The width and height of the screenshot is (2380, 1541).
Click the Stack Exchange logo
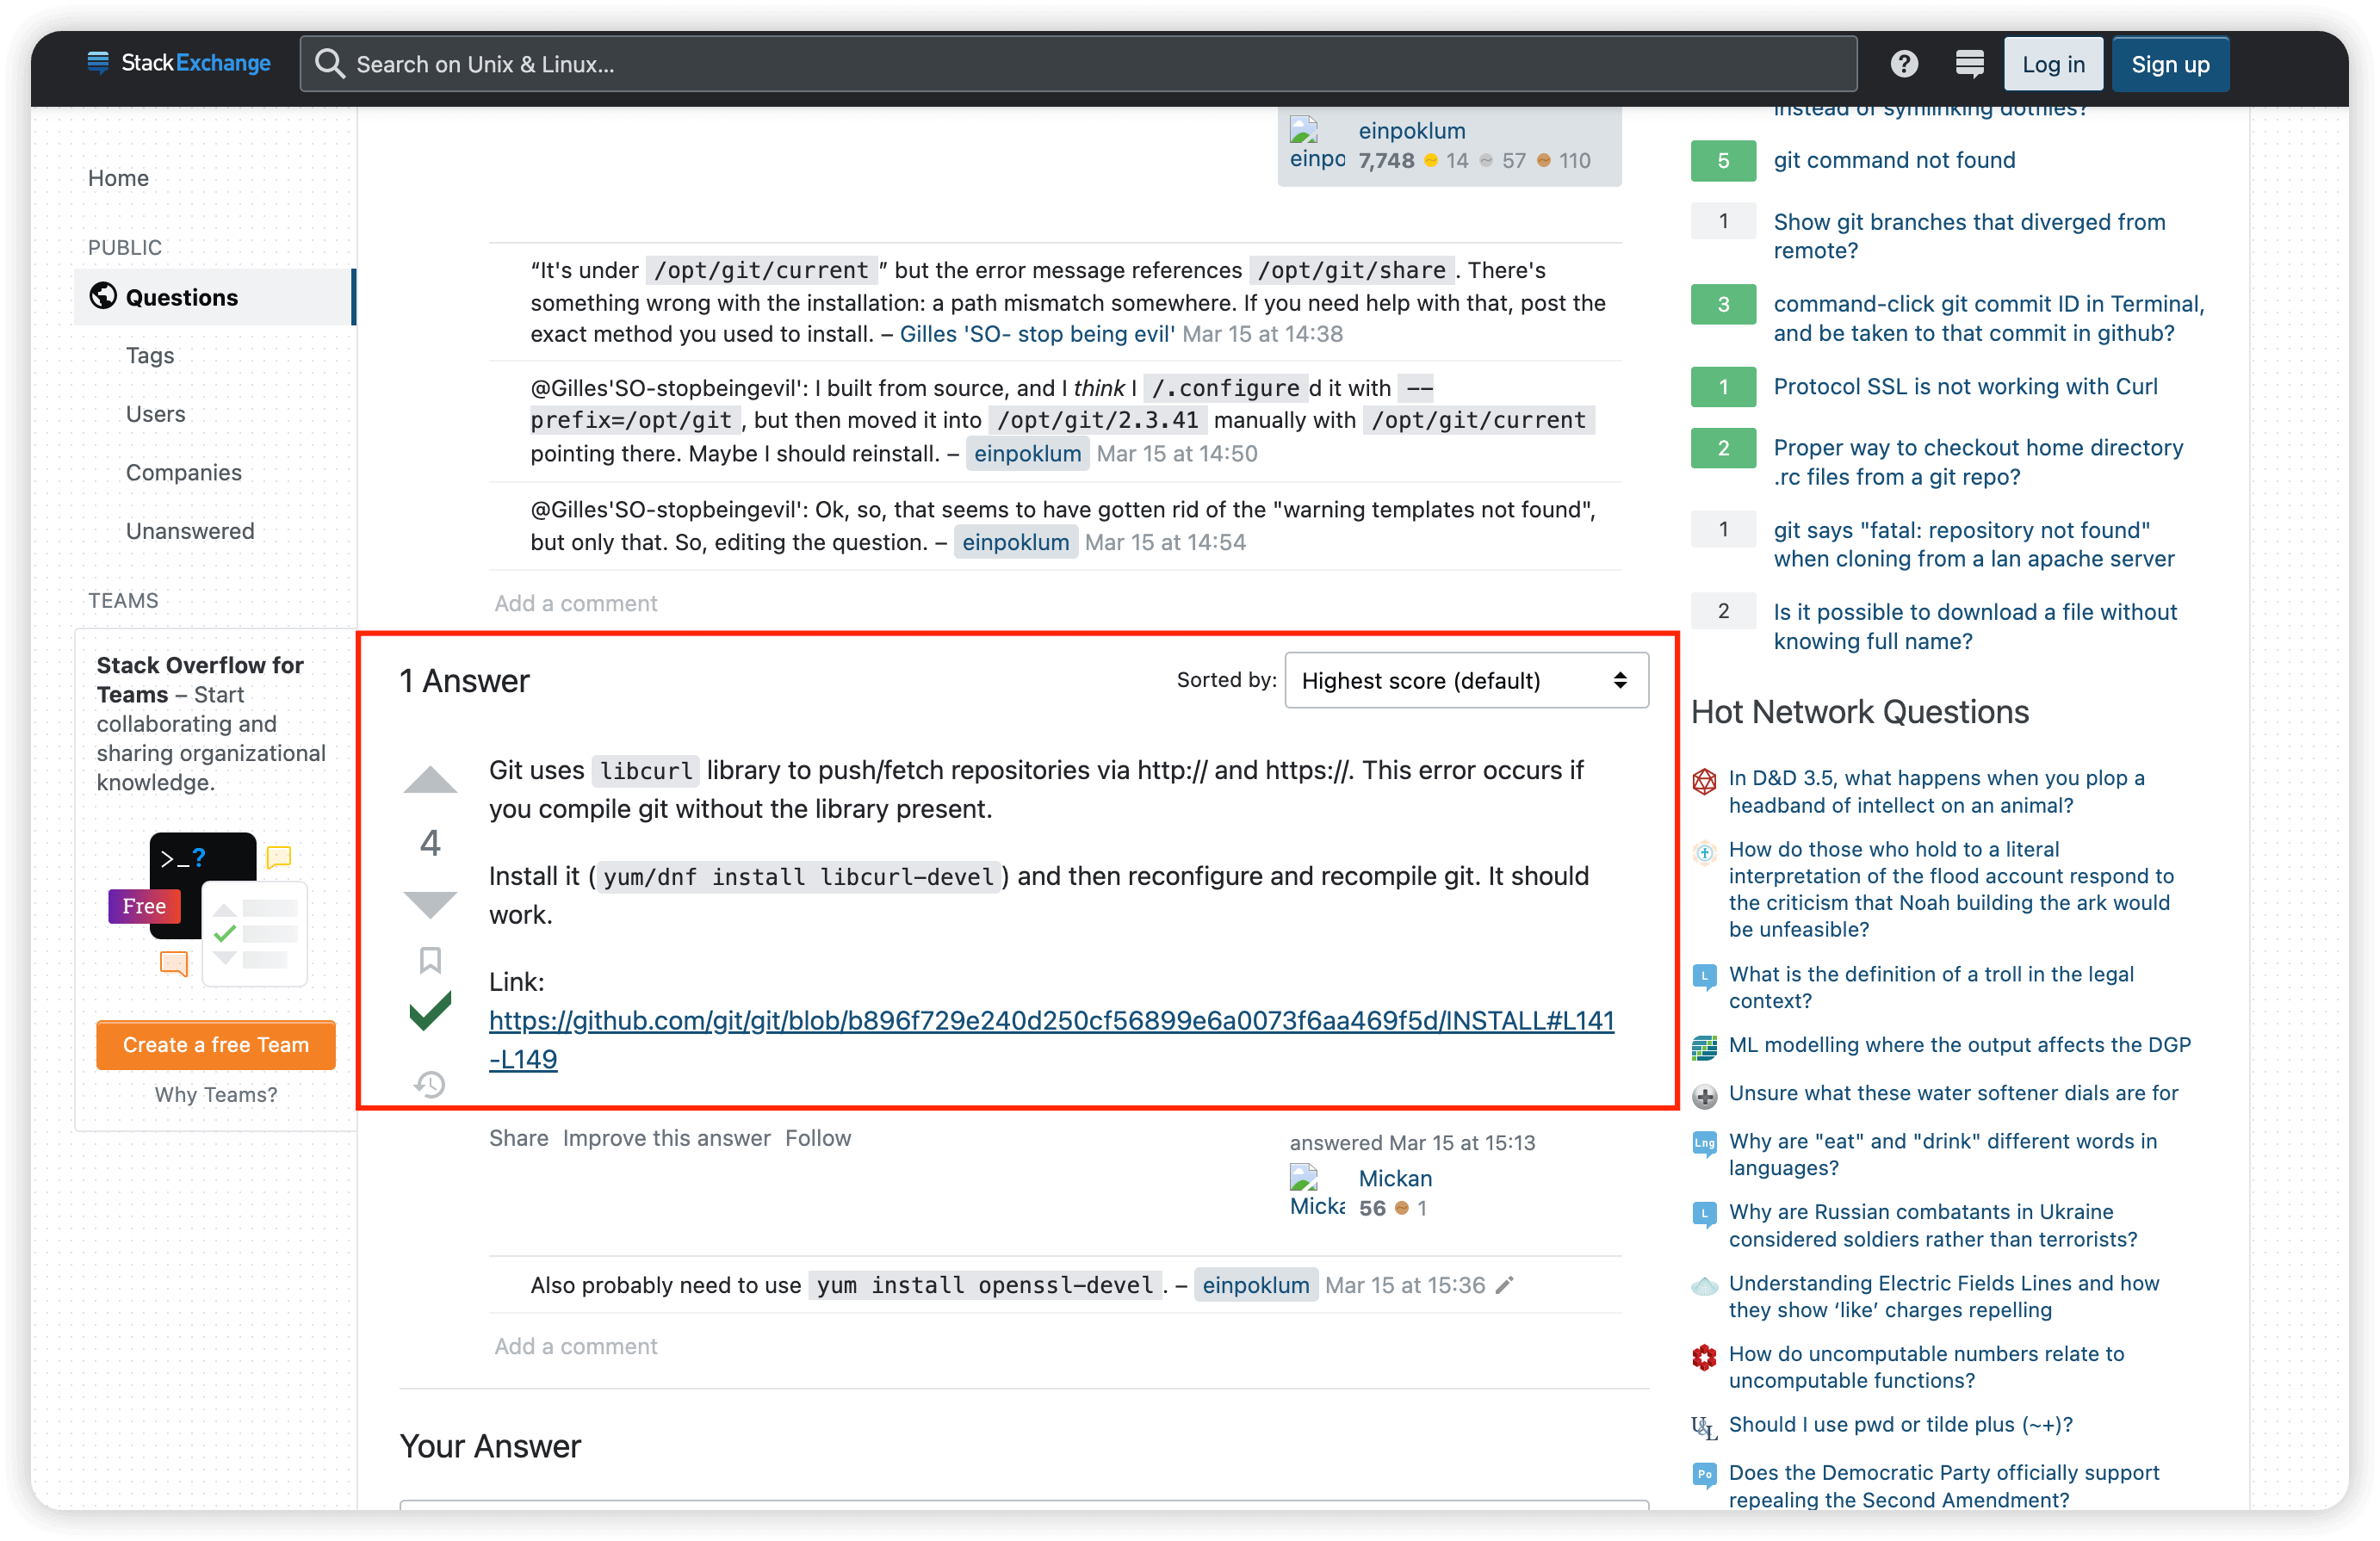(180, 63)
